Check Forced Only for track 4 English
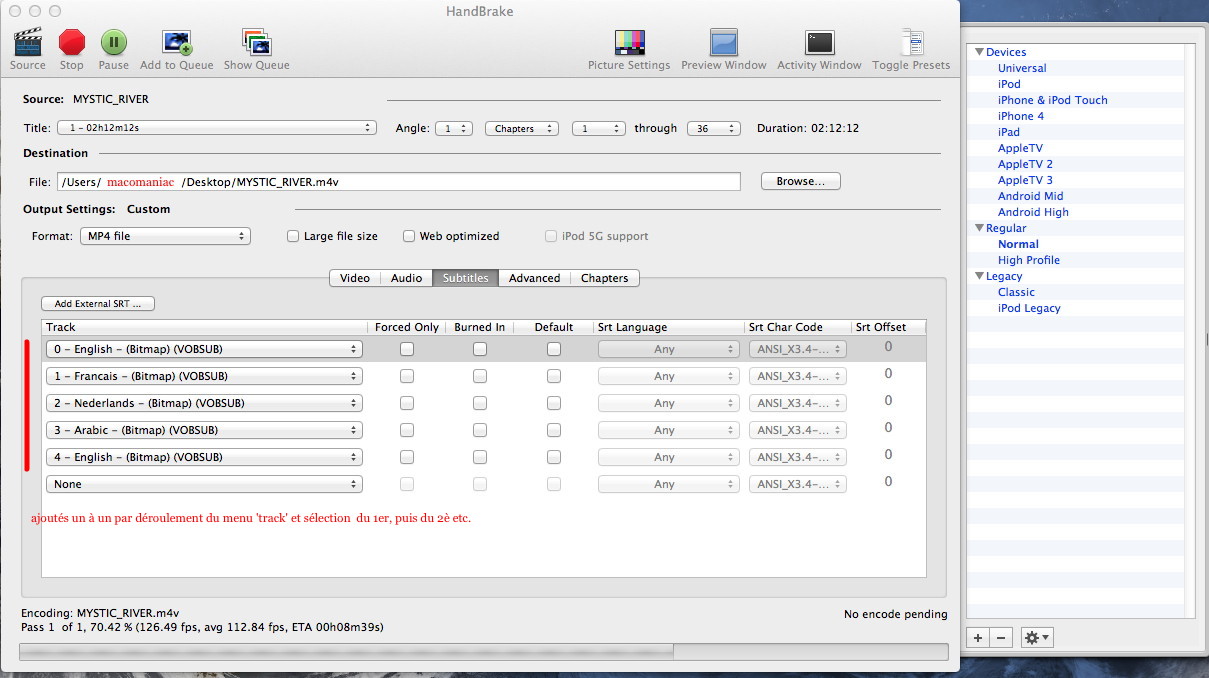This screenshot has height=678, width=1209. (x=407, y=457)
